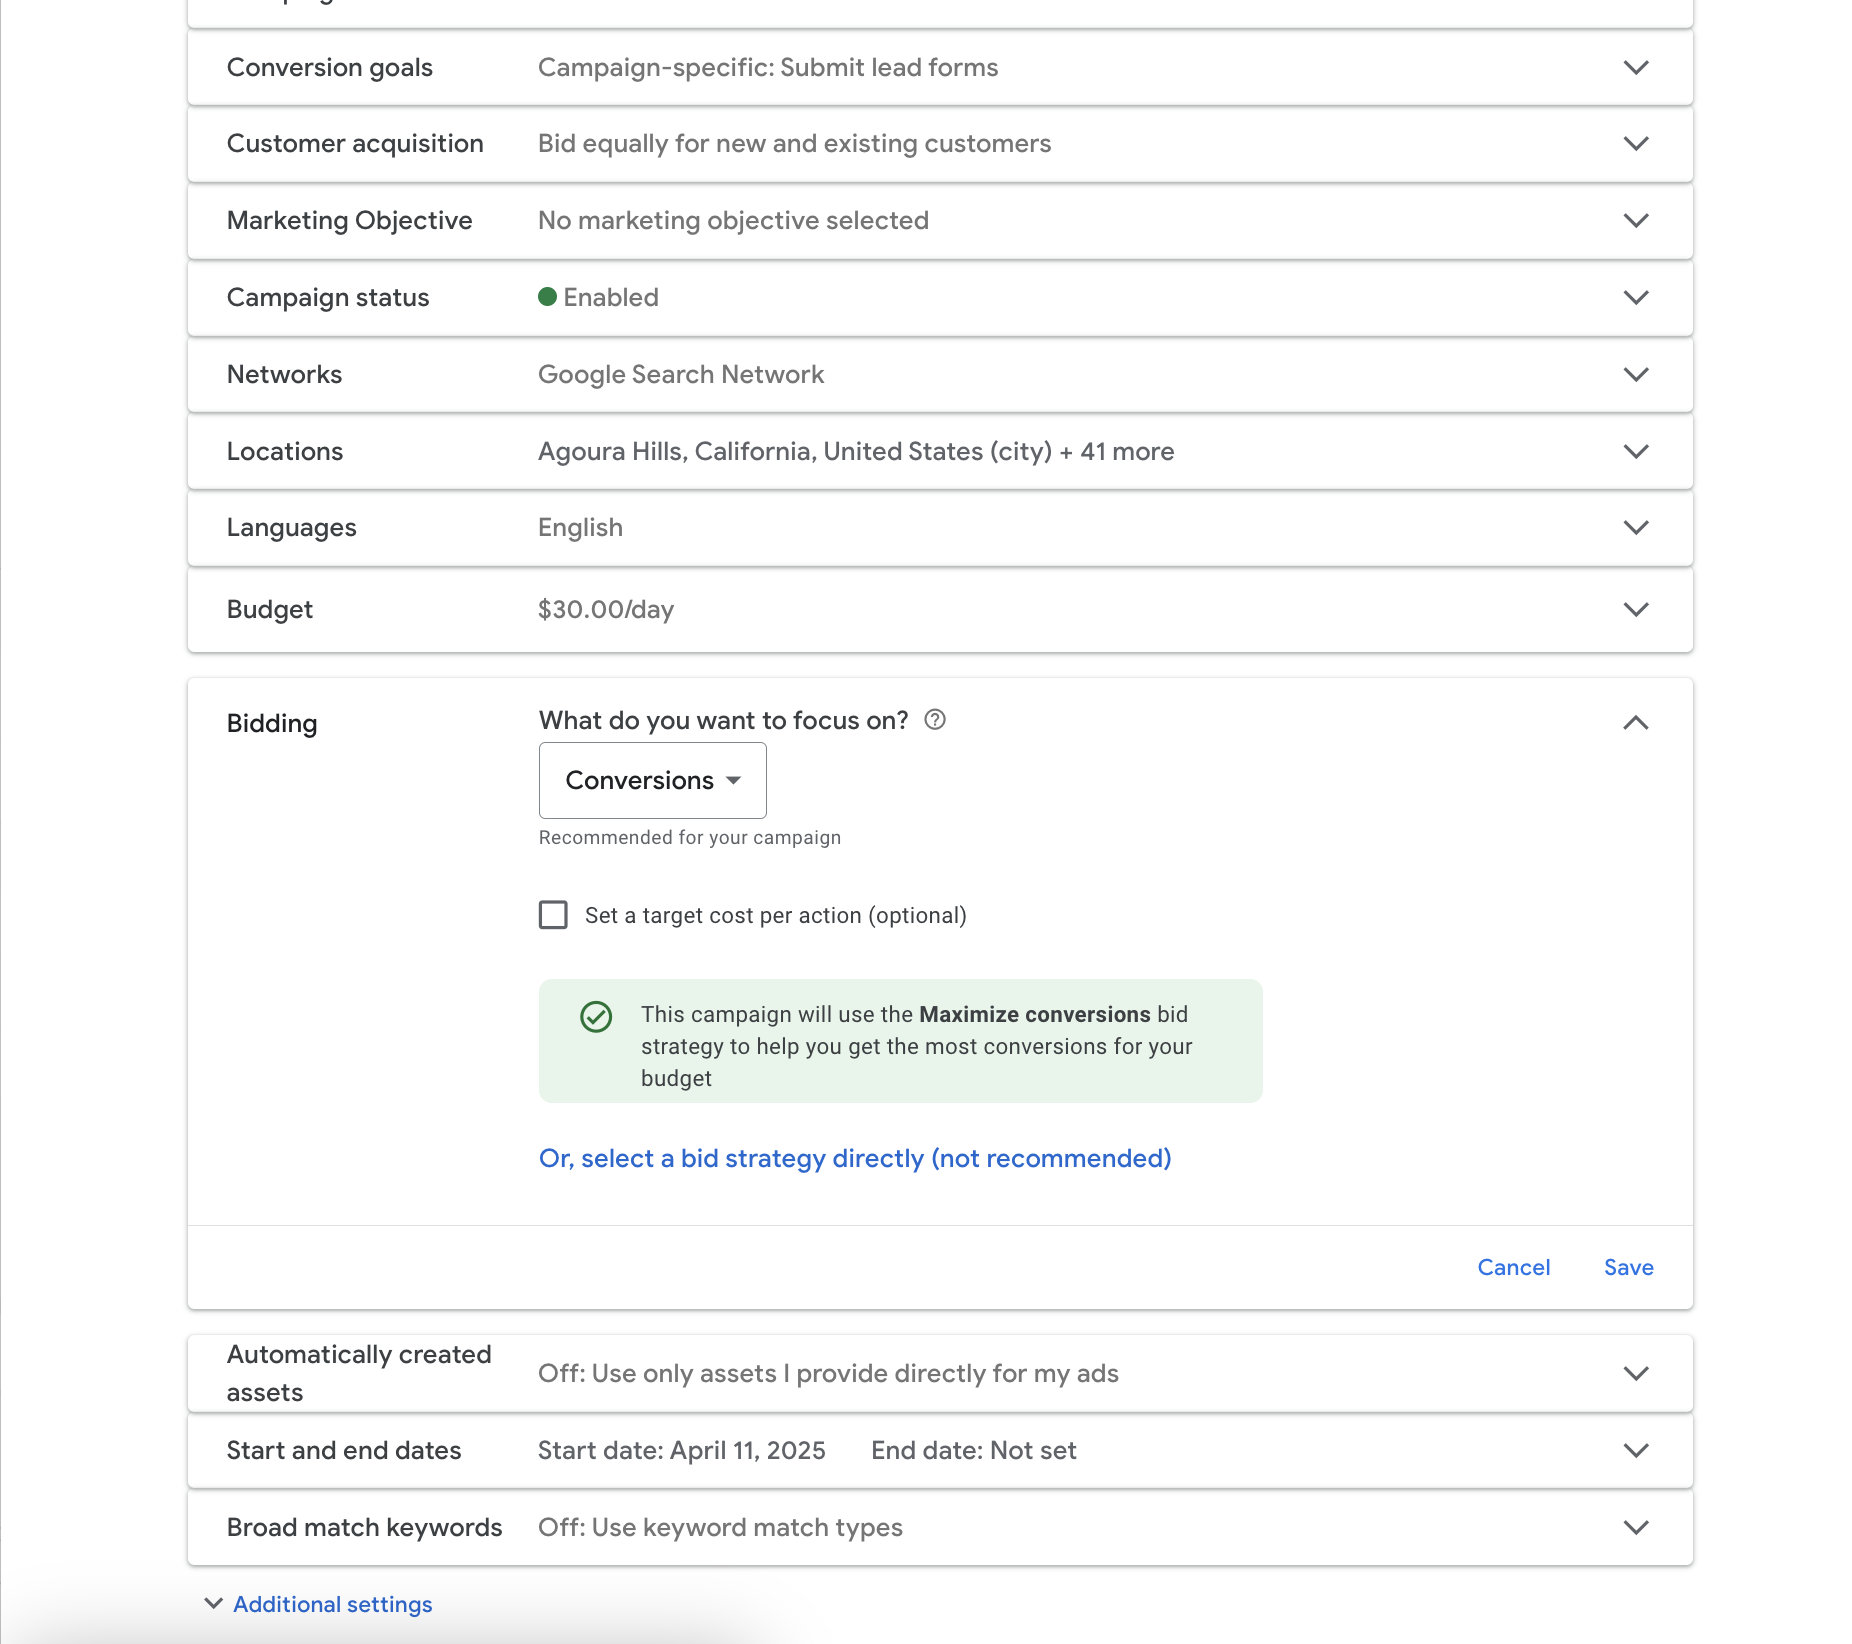Open the Conversions focus dropdown

pyautogui.click(x=652, y=780)
